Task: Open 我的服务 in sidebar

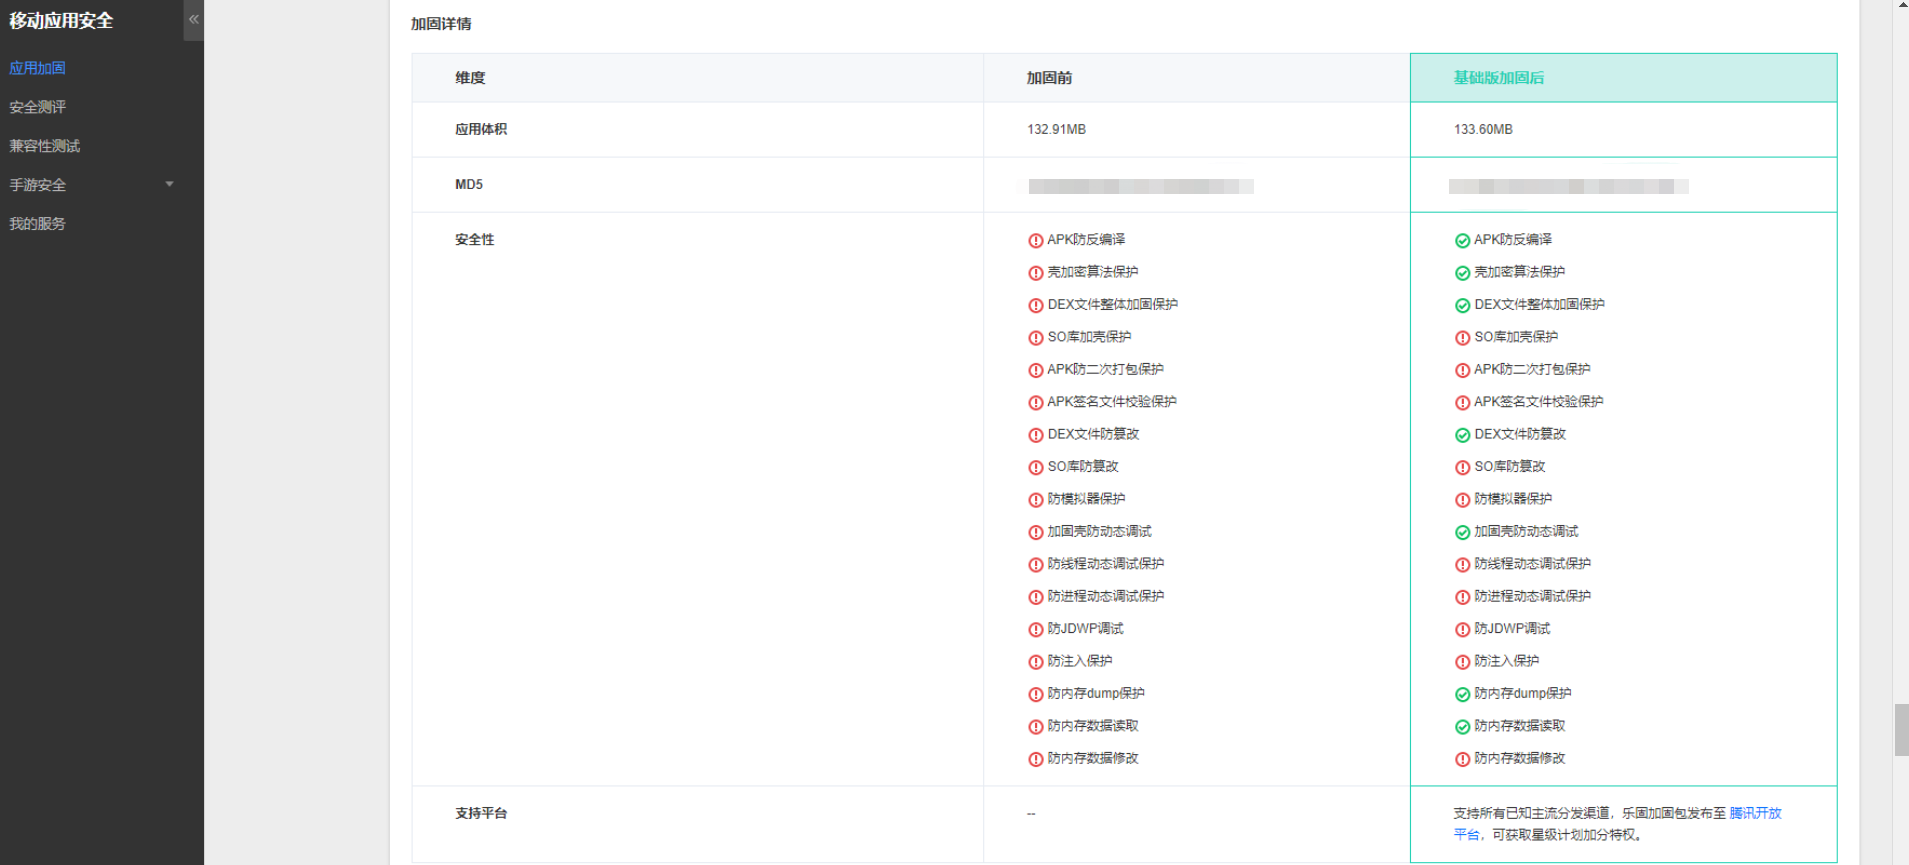Action: pos(38,224)
